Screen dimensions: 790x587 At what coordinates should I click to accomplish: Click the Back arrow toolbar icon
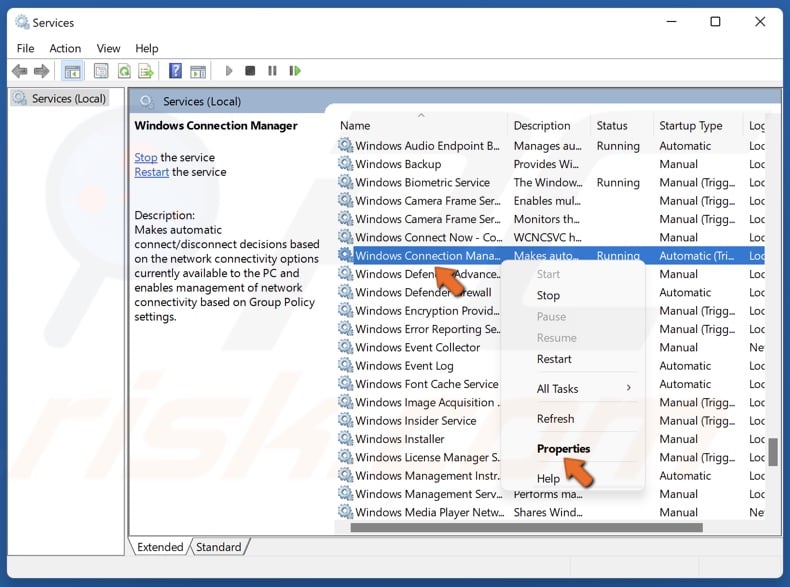[20, 71]
